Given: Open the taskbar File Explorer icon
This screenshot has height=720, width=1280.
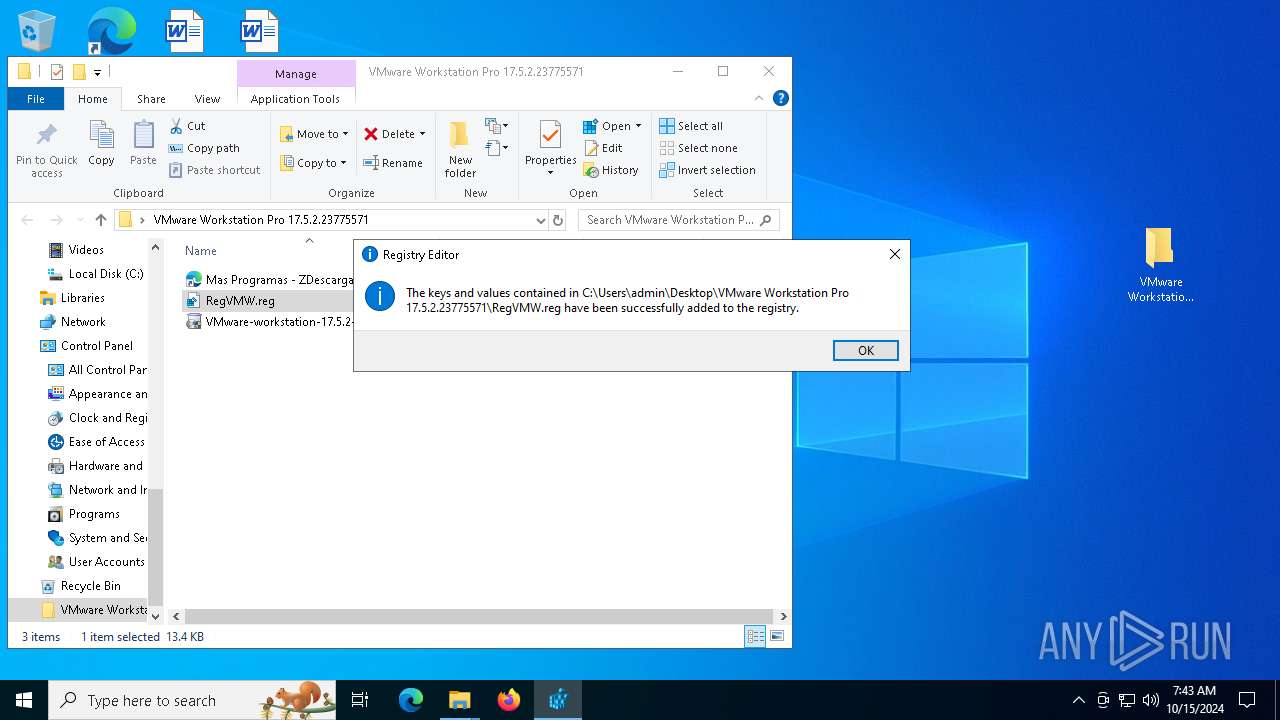Looking at the screenshot, I should [460, 700].
